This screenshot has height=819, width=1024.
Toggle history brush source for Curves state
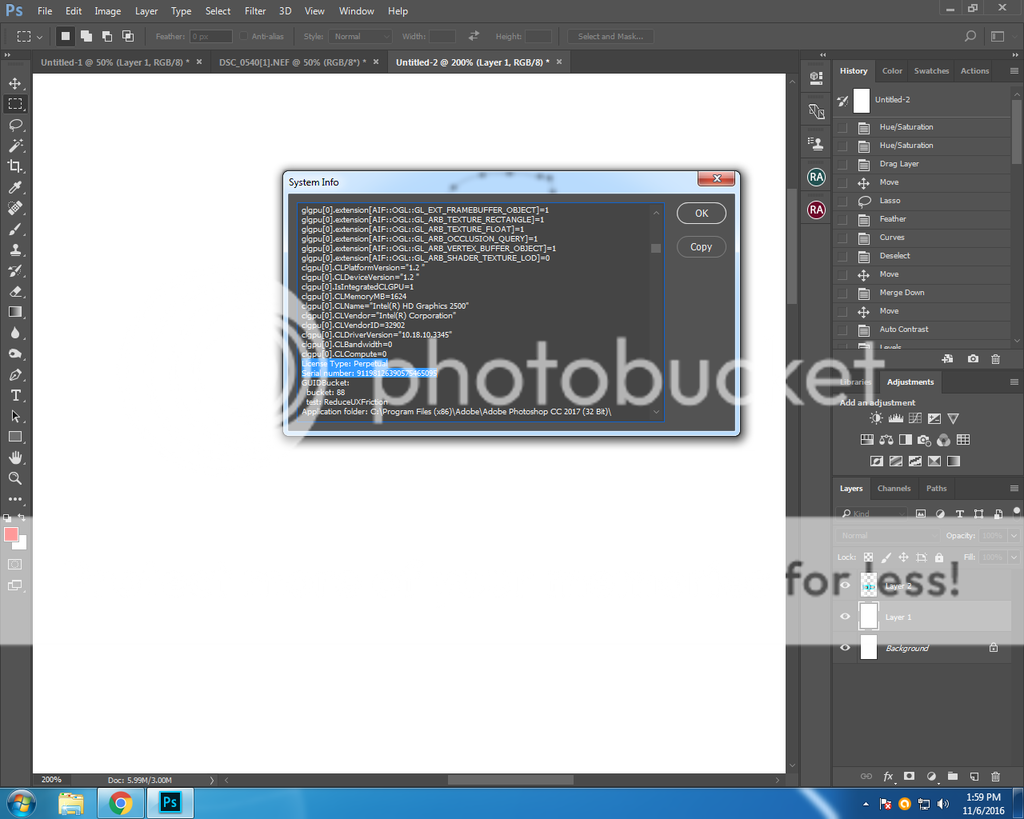coord(843,238)
